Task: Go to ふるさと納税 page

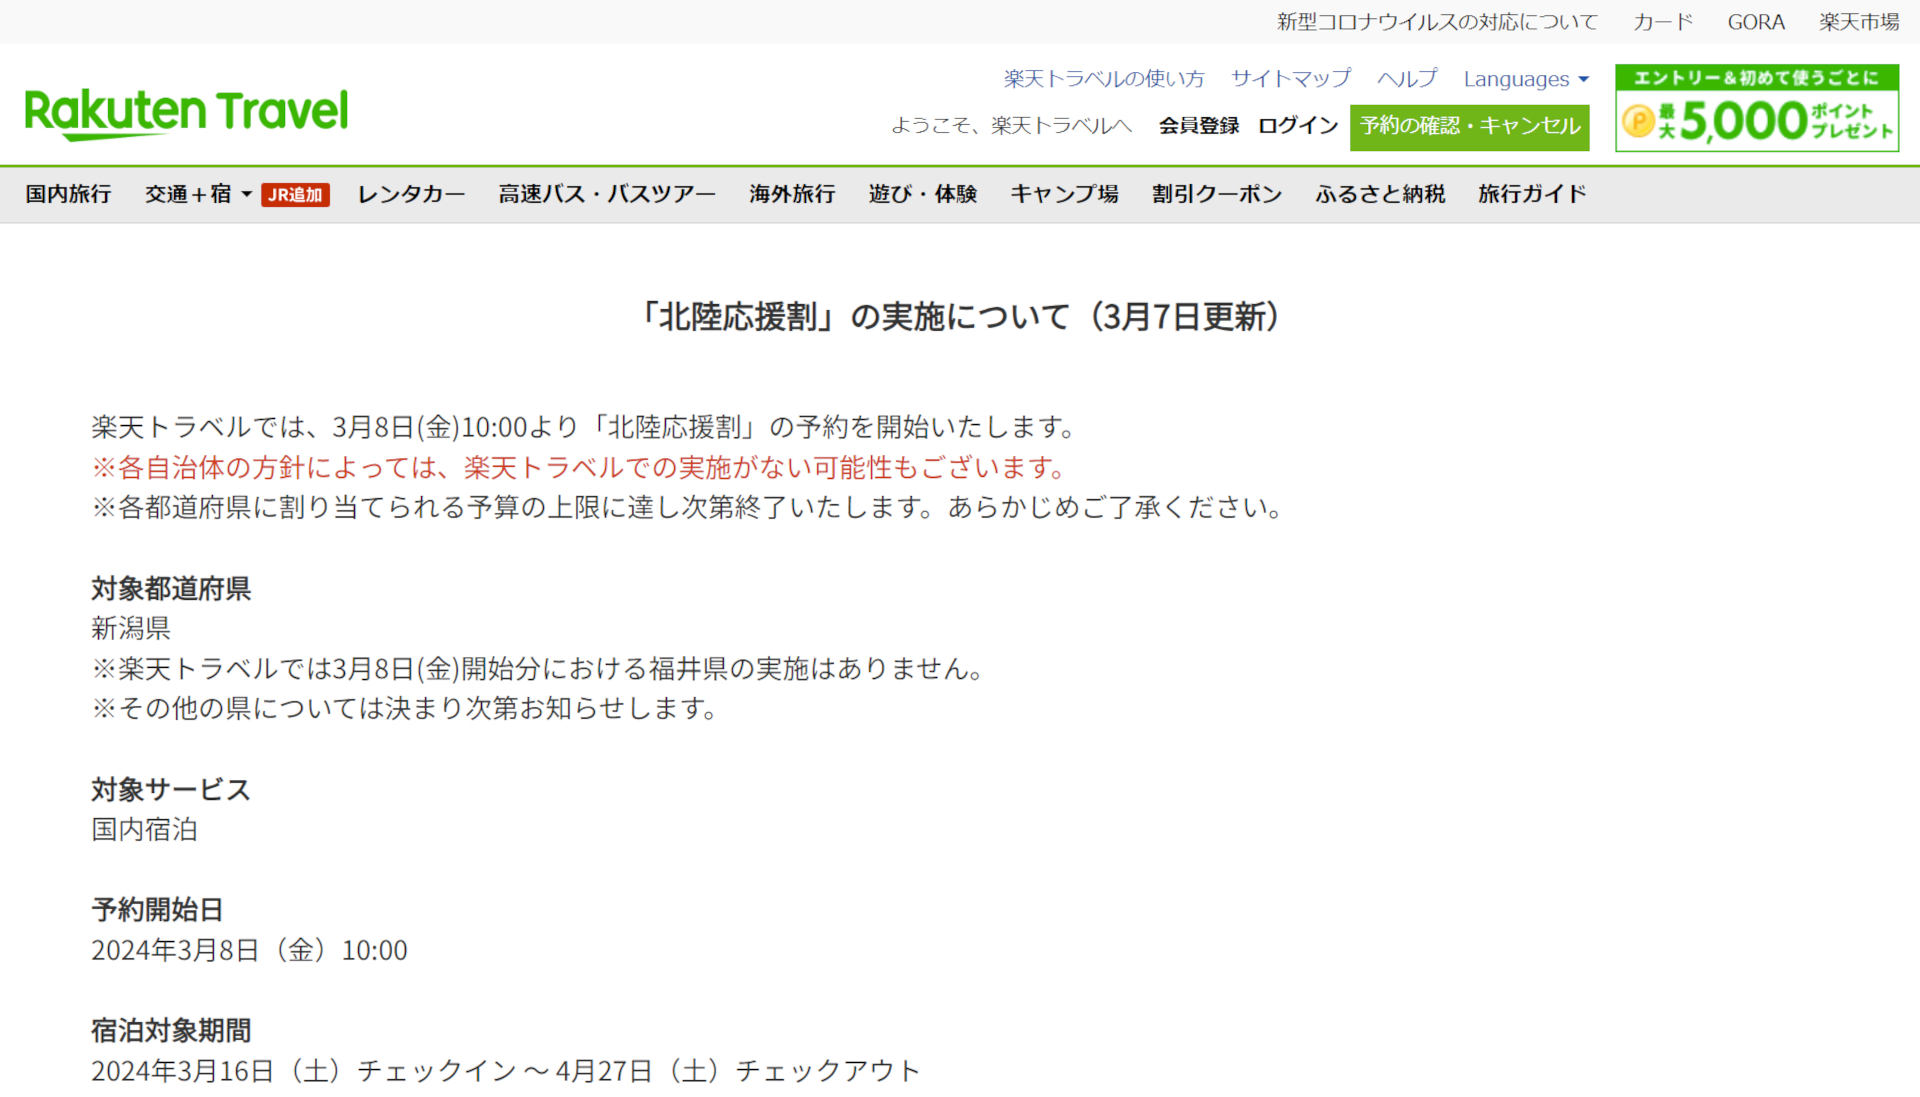Action: point(1380,194)
